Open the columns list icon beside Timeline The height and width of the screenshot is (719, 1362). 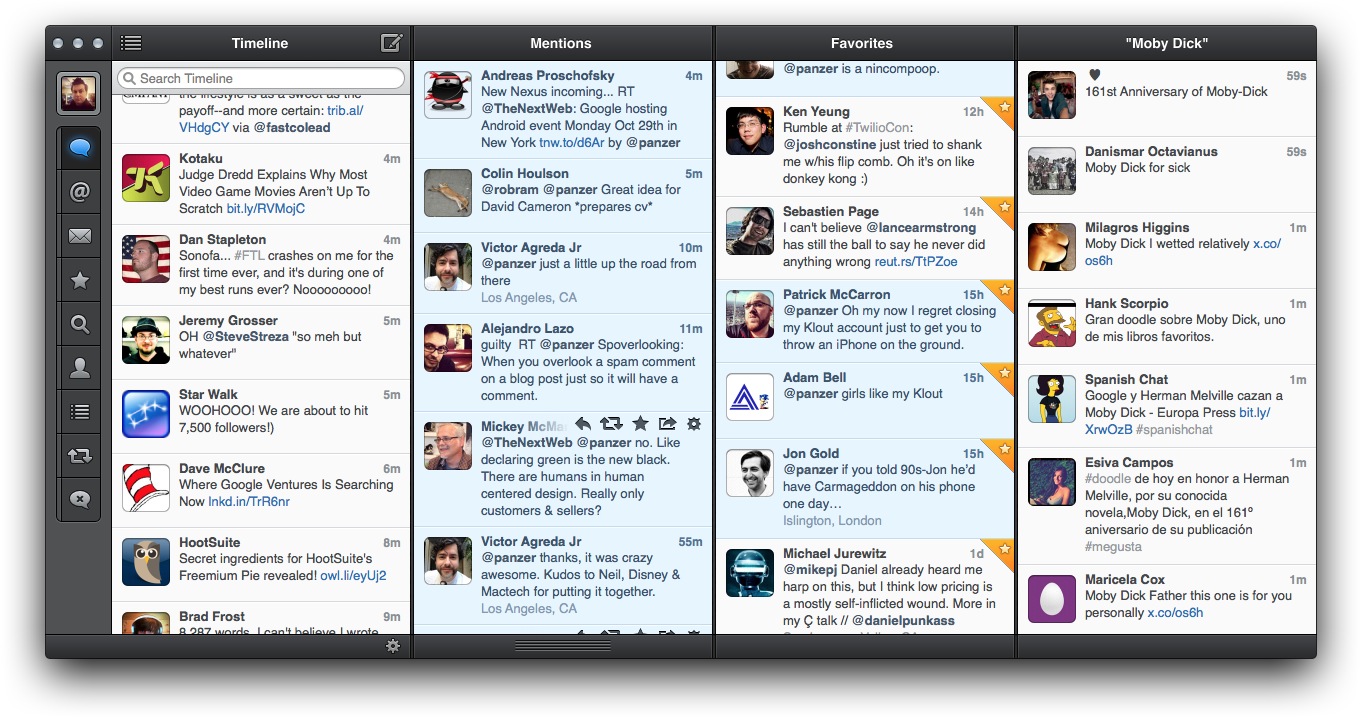pyautogui.click(x=131, y=43)
